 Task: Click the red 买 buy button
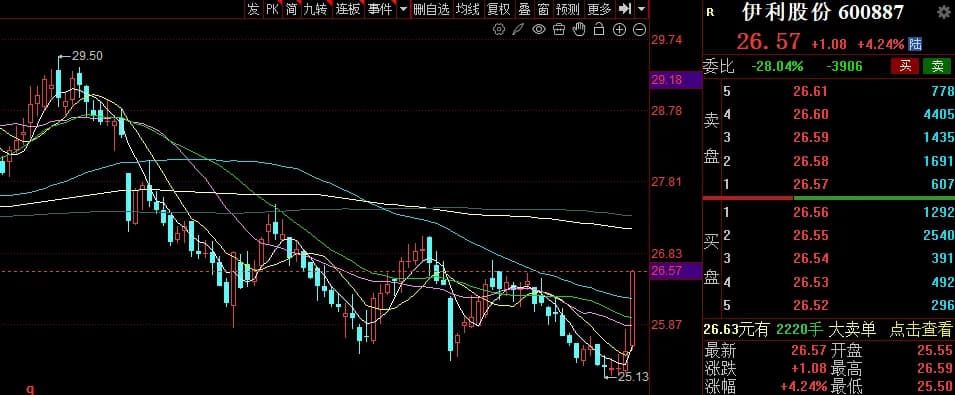pyautogui.click(x=905, y=66)
